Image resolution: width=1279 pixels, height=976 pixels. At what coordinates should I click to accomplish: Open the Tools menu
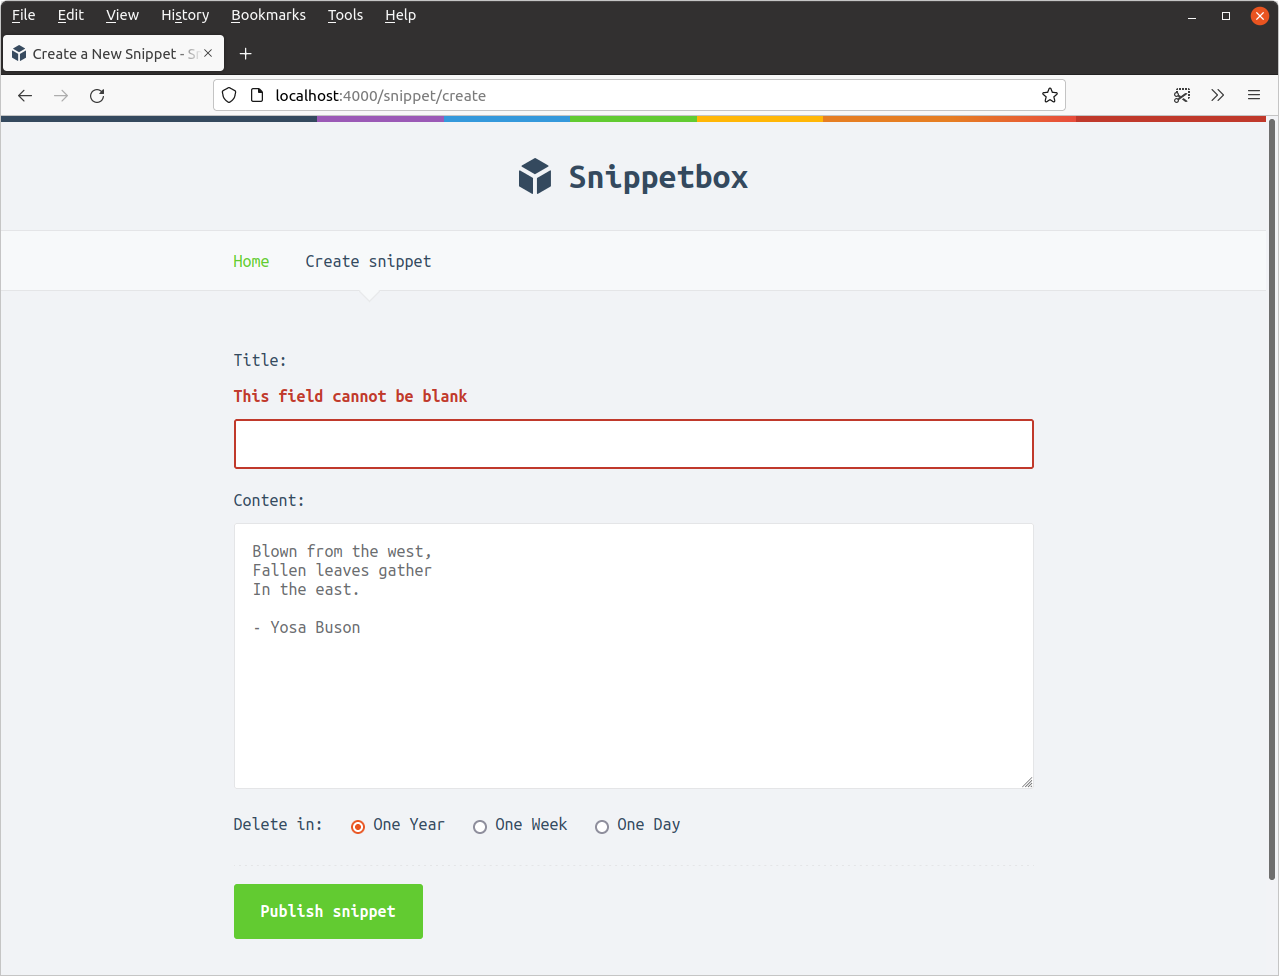(345, 15)
